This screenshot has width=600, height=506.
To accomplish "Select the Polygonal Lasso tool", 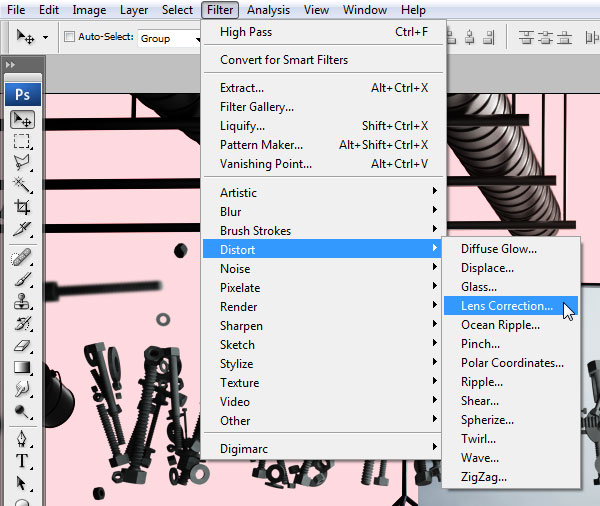I will click(x=23, y=163).
